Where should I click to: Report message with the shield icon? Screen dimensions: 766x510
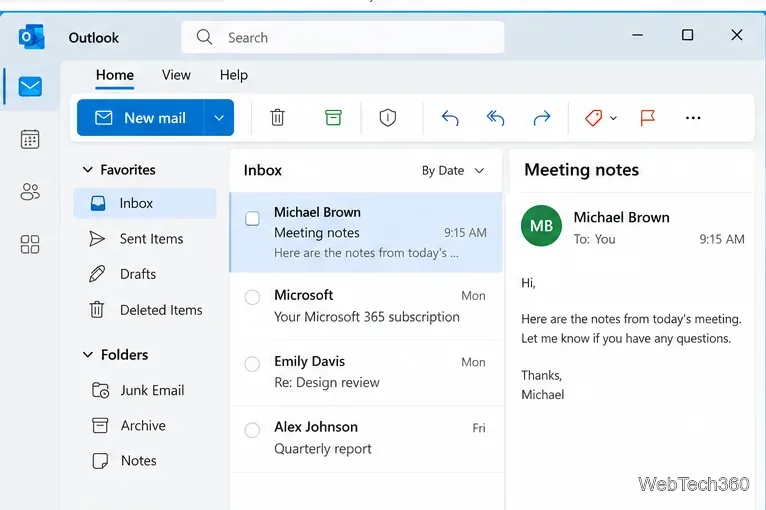[x=388, y=118]
